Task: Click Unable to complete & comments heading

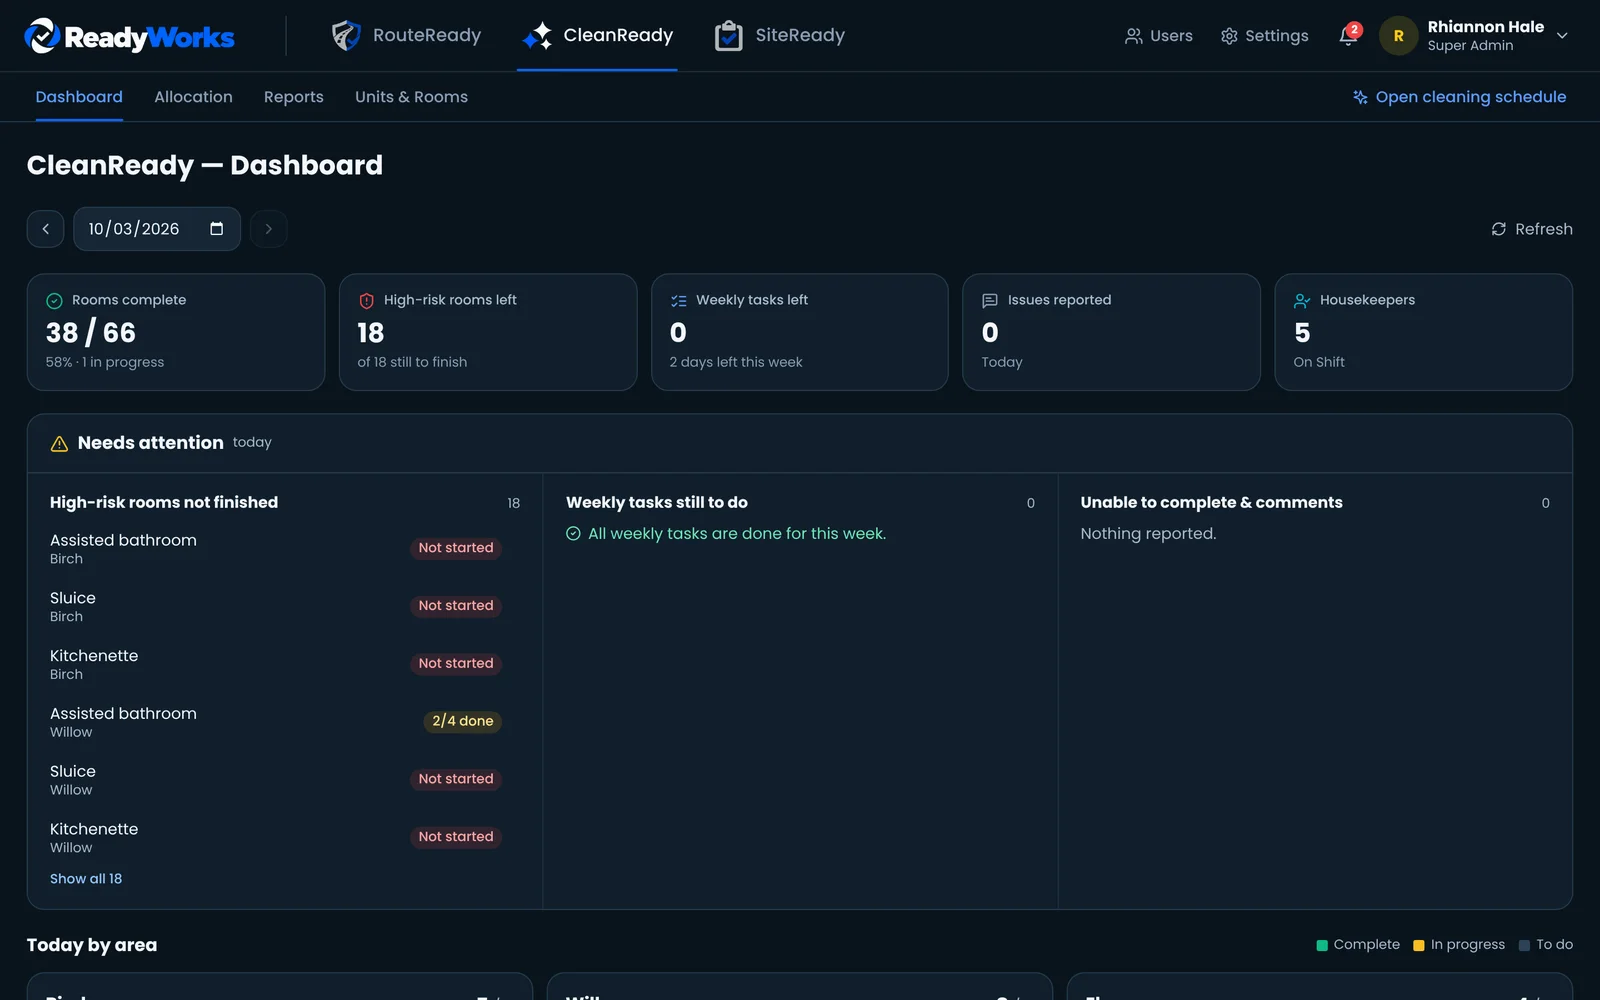Action: [x=1211, y=503]
